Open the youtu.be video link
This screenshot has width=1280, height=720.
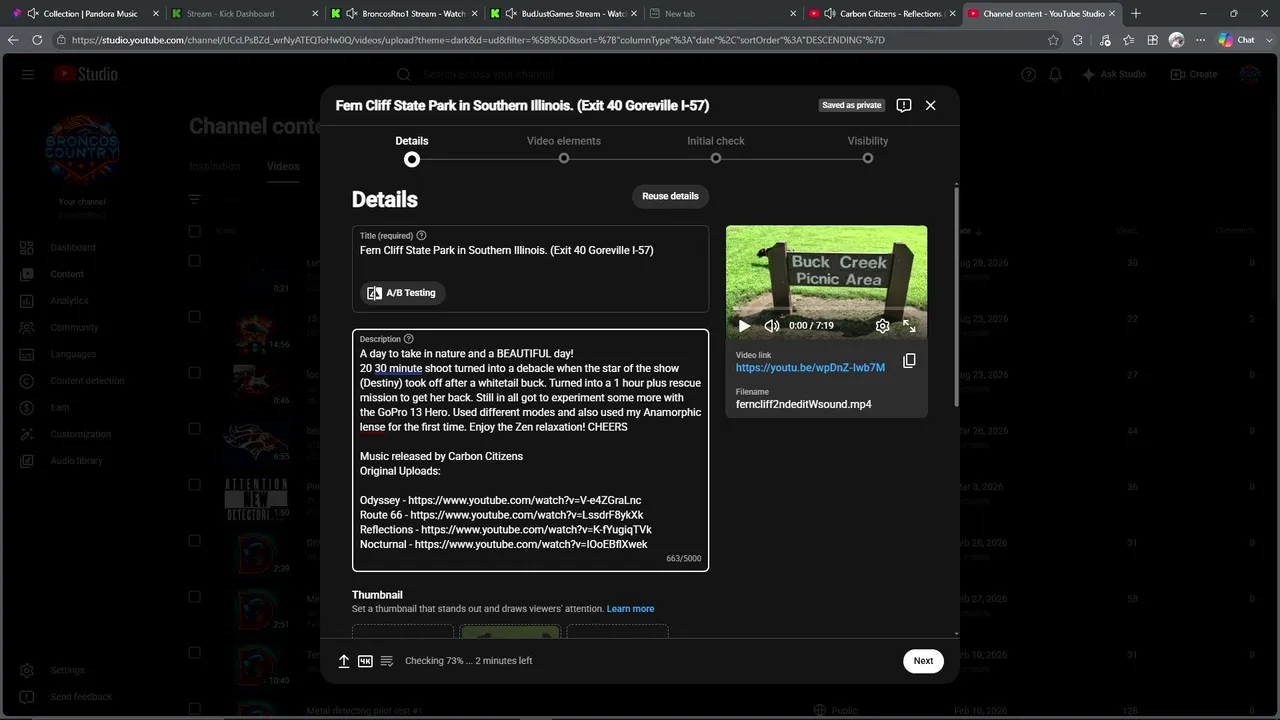810,368
